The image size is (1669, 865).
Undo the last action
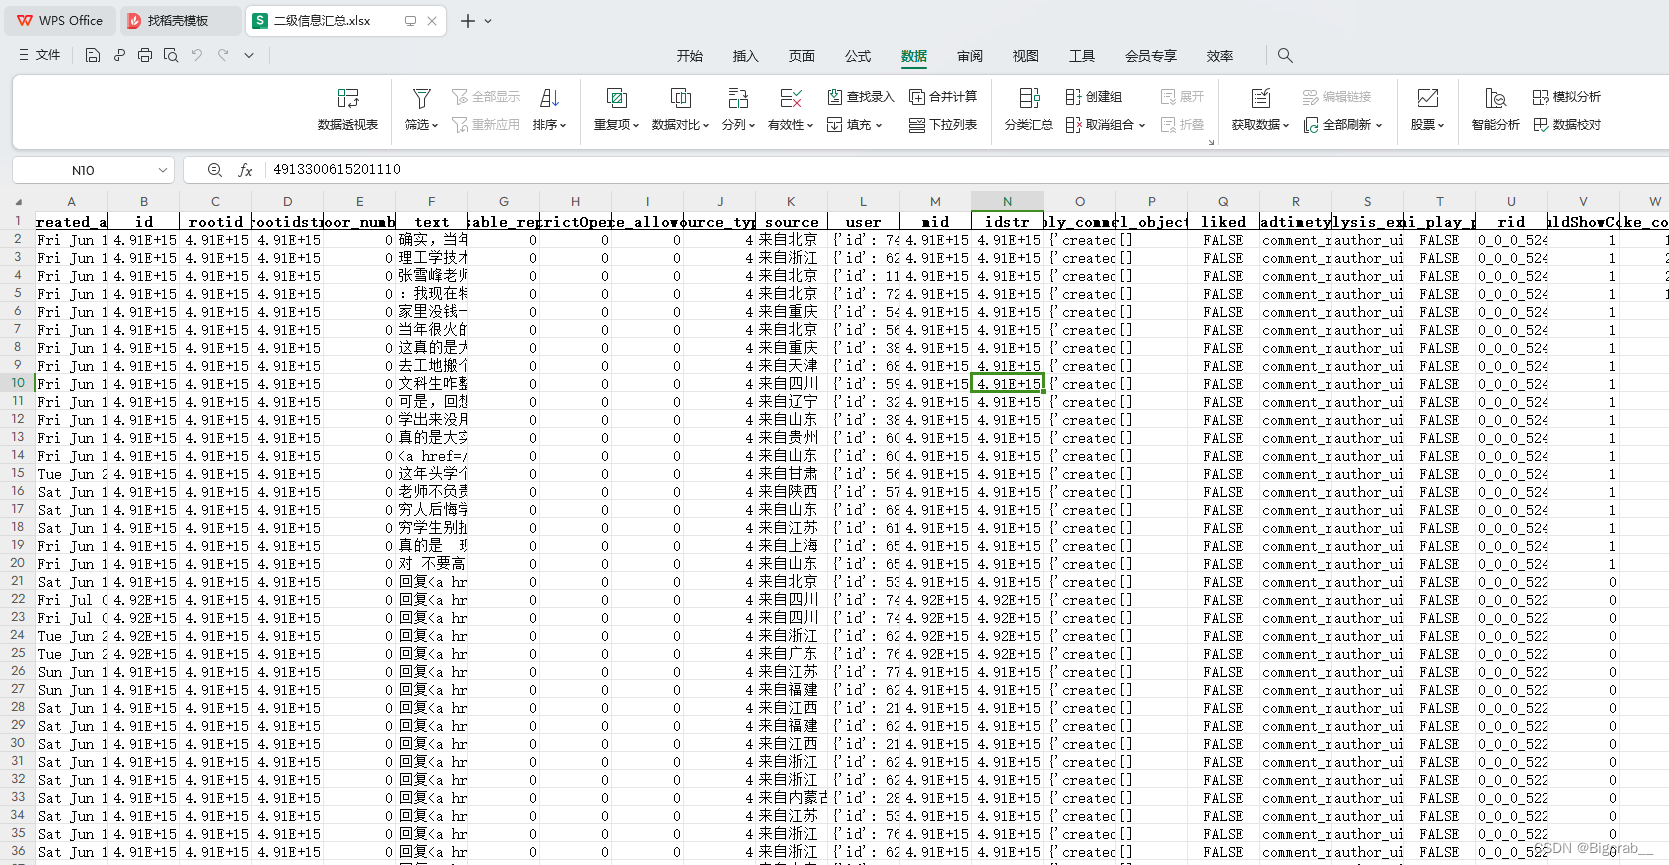(x=197, y=56)
